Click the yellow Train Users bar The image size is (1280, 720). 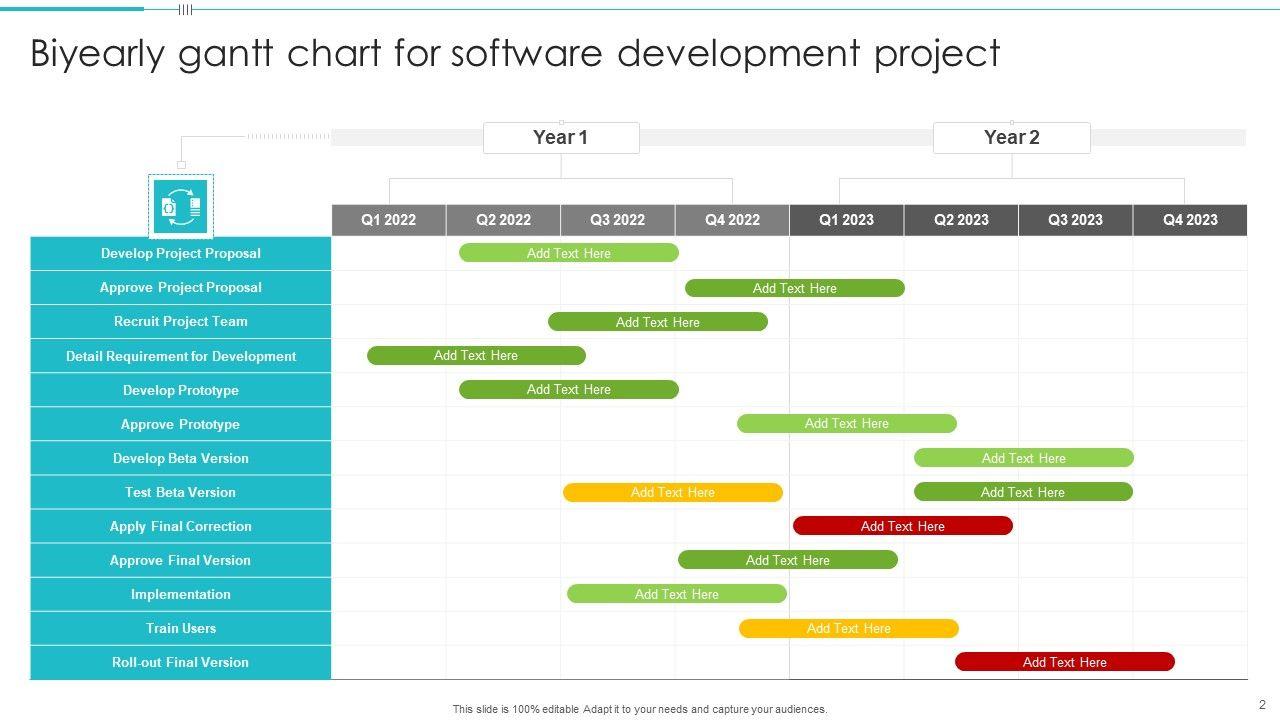click(x=848, y=628)
